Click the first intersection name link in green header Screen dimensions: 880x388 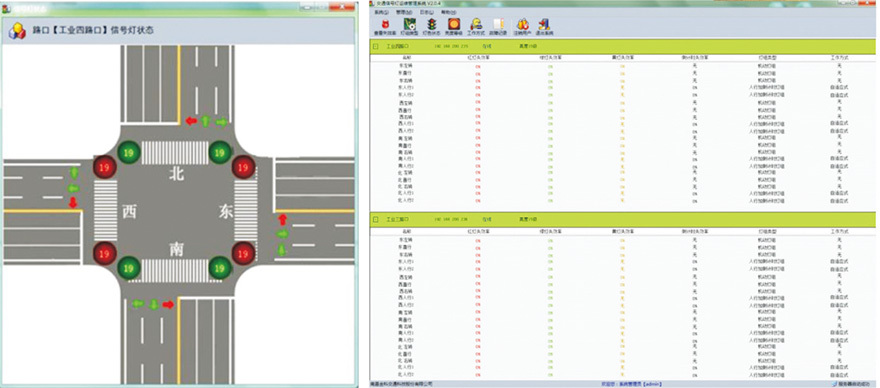(398, 47)
